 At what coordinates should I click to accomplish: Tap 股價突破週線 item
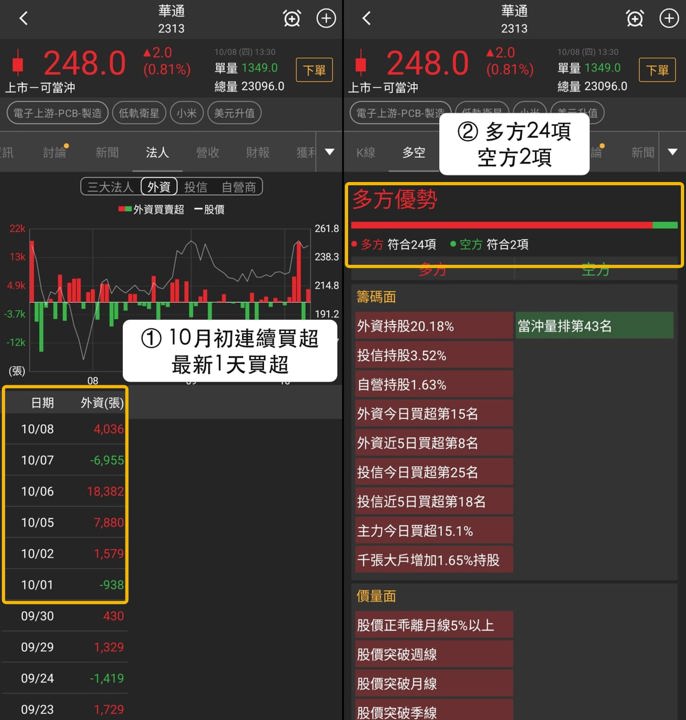coord(433,654)
